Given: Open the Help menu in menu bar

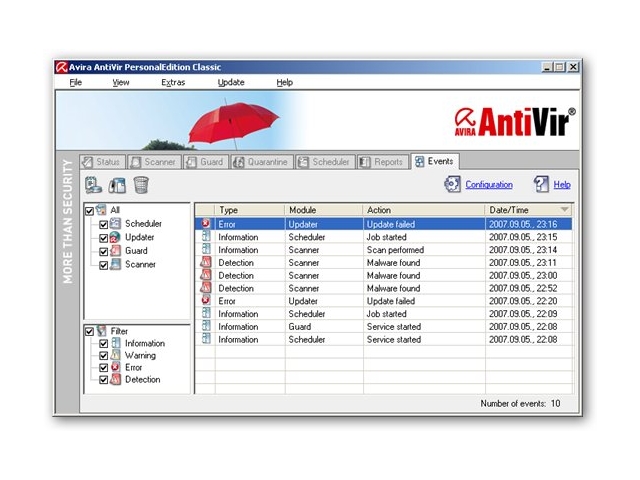Looking at the screenshot, I should point(284,82).
